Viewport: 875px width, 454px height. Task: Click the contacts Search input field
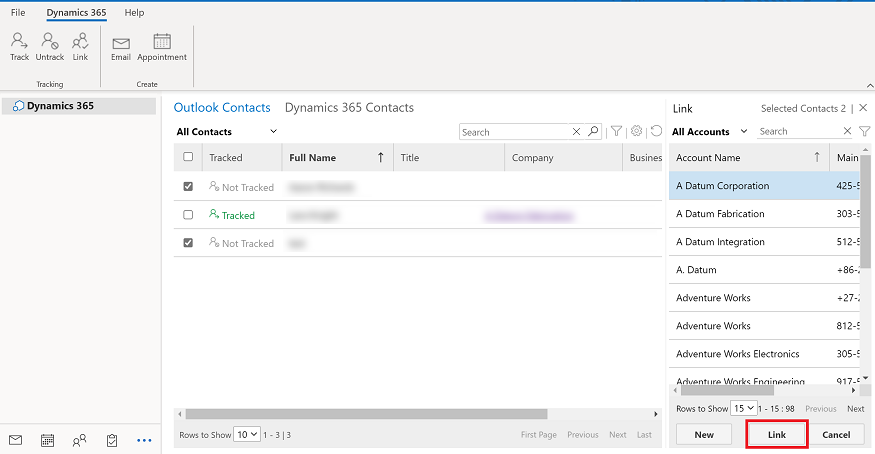515,132
